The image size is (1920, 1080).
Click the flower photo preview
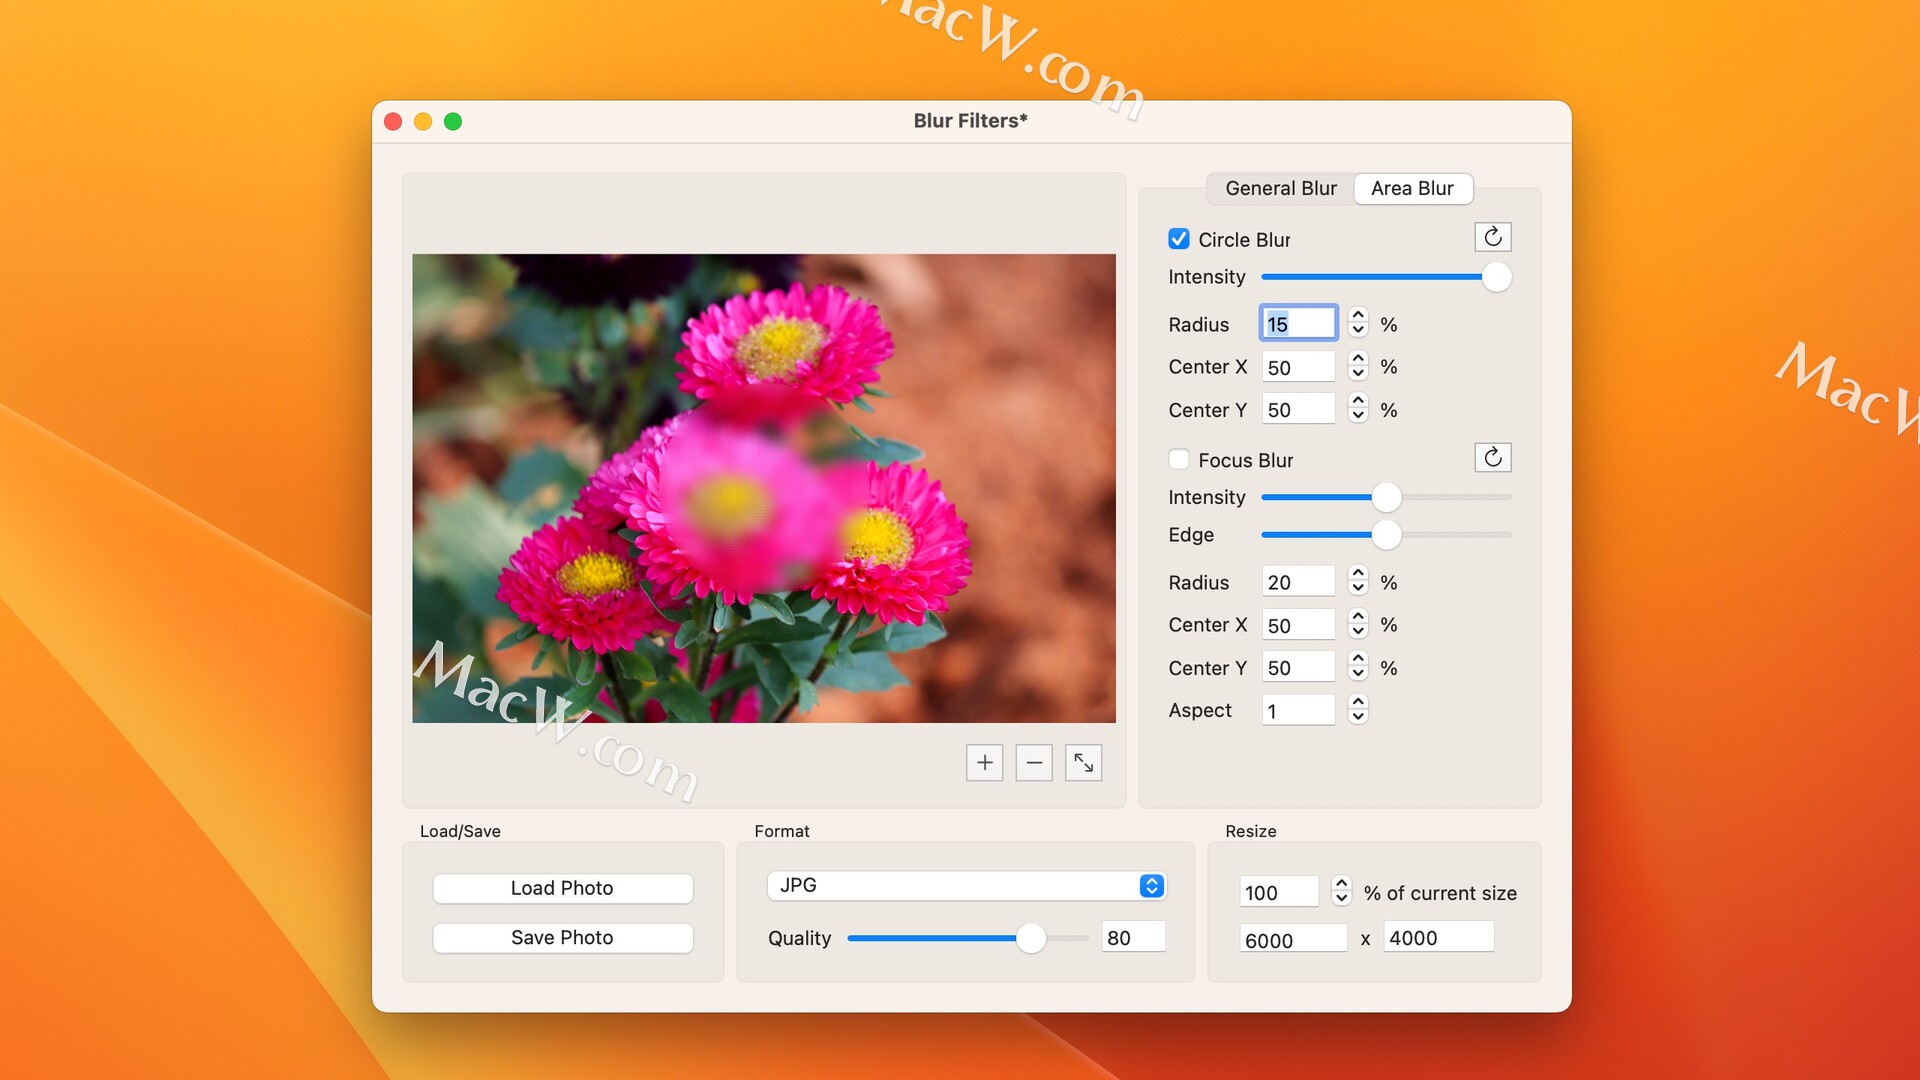click(x=764, y=488)
